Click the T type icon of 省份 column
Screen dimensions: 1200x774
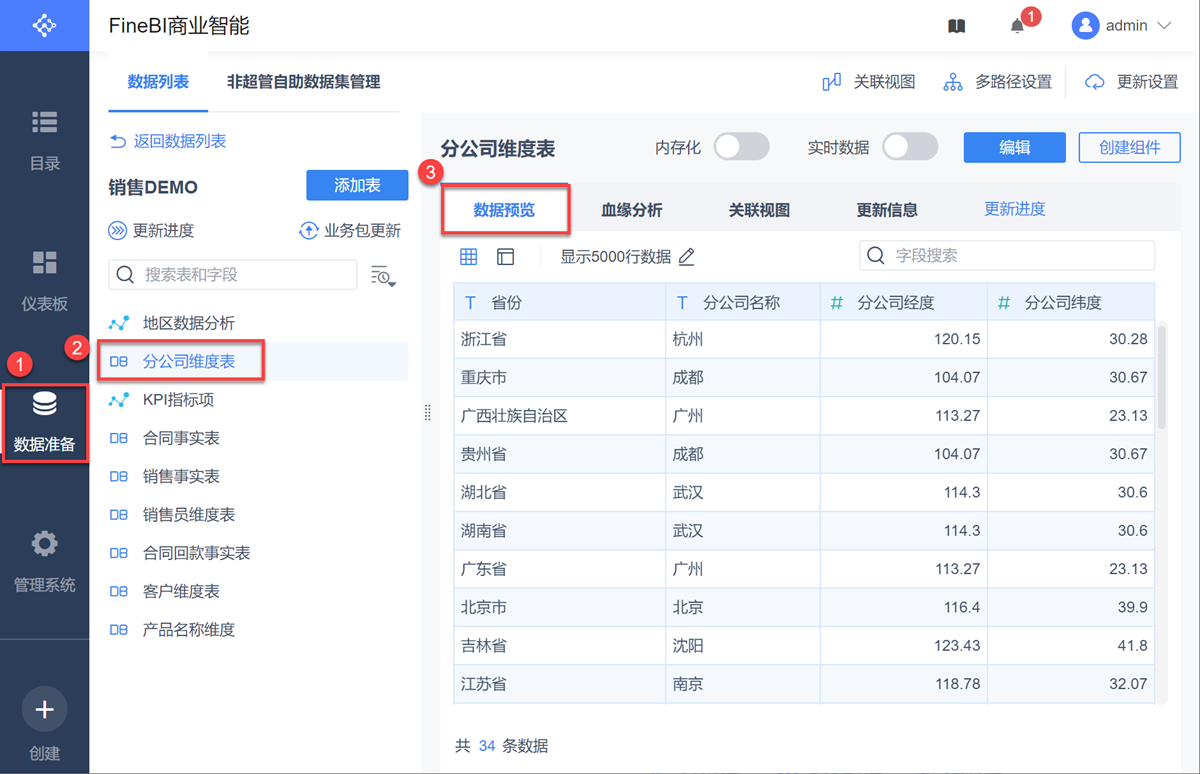pos(470,302)
